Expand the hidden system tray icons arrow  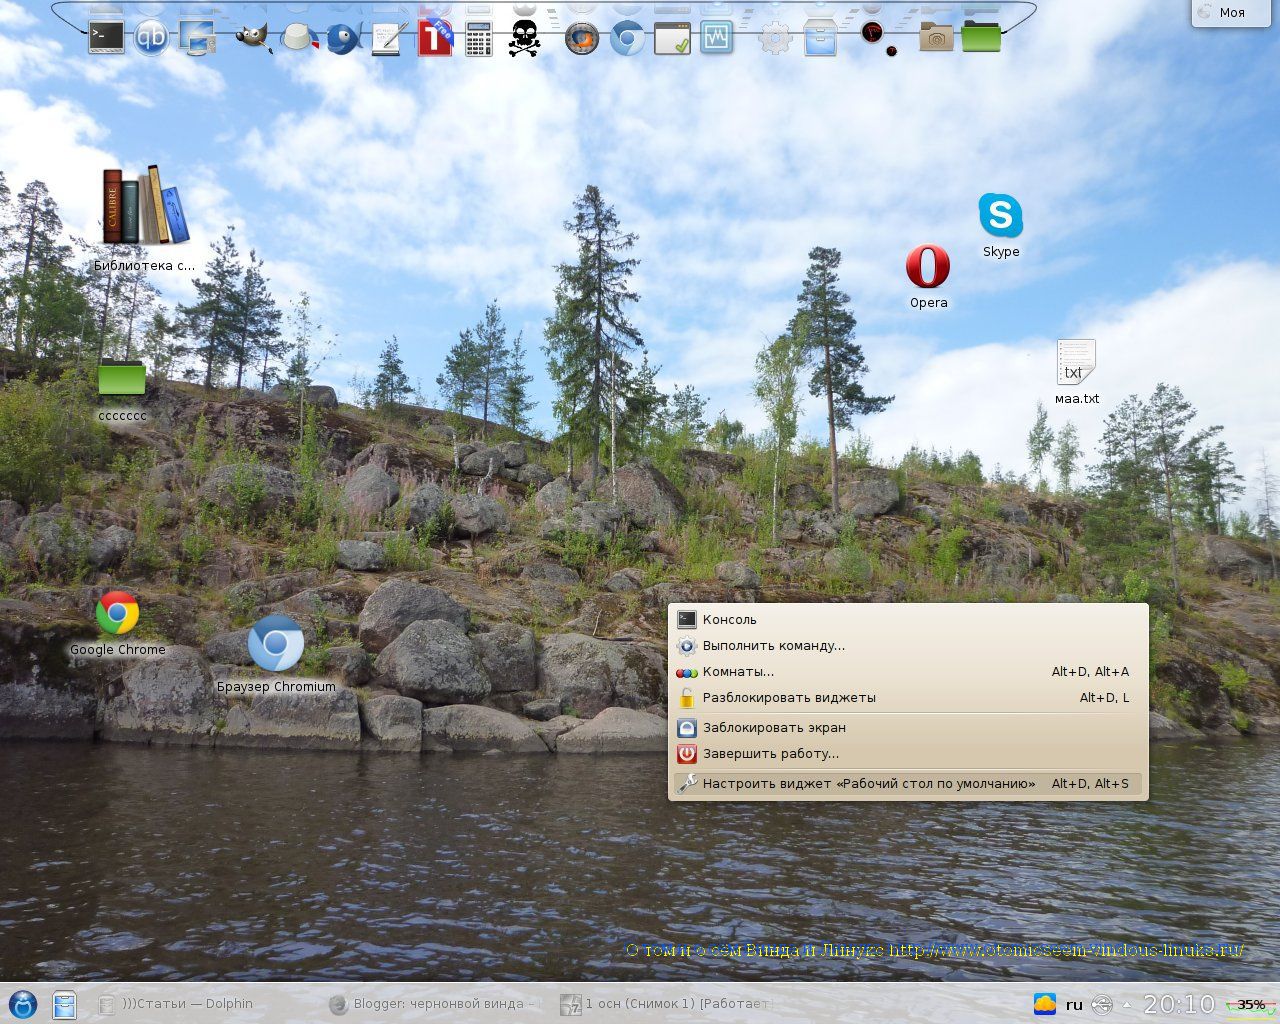coord(1128,1004)
